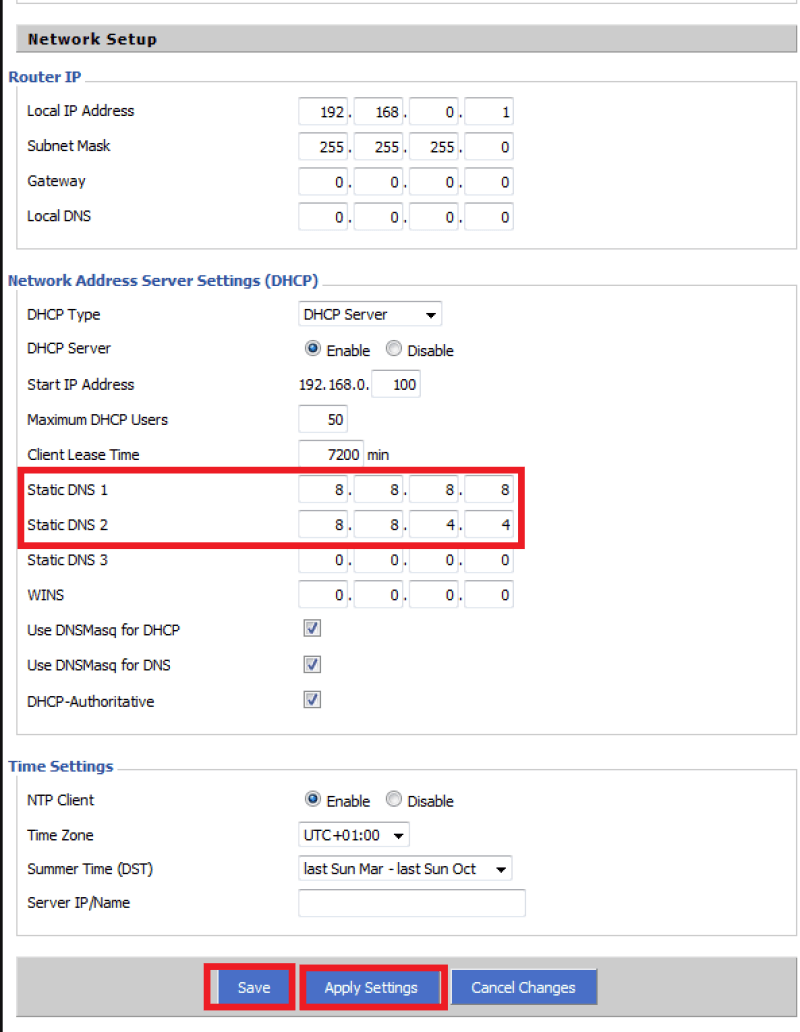Uncheck the DHCP-Authoritative checkbox
Image resolution: width=800 pixels, height=1032 pixels.
[x=312, y=700]
